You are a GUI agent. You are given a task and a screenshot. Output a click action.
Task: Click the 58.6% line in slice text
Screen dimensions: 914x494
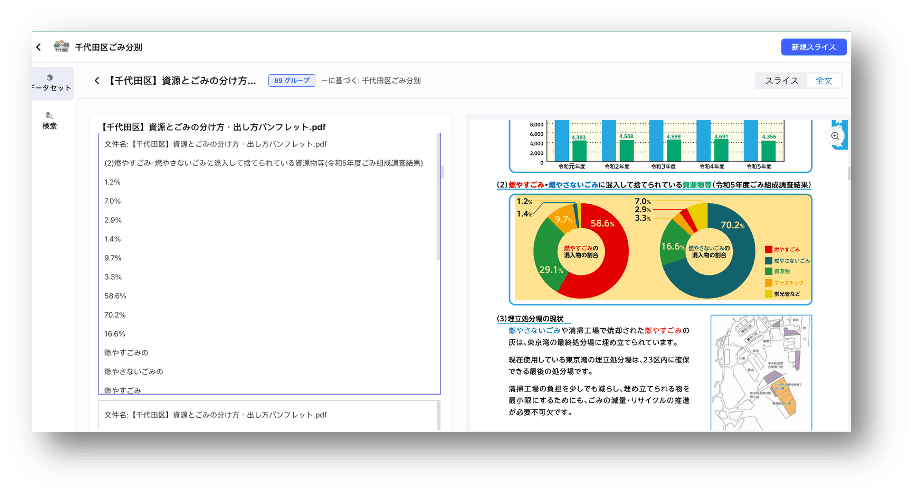pos(115,296)
